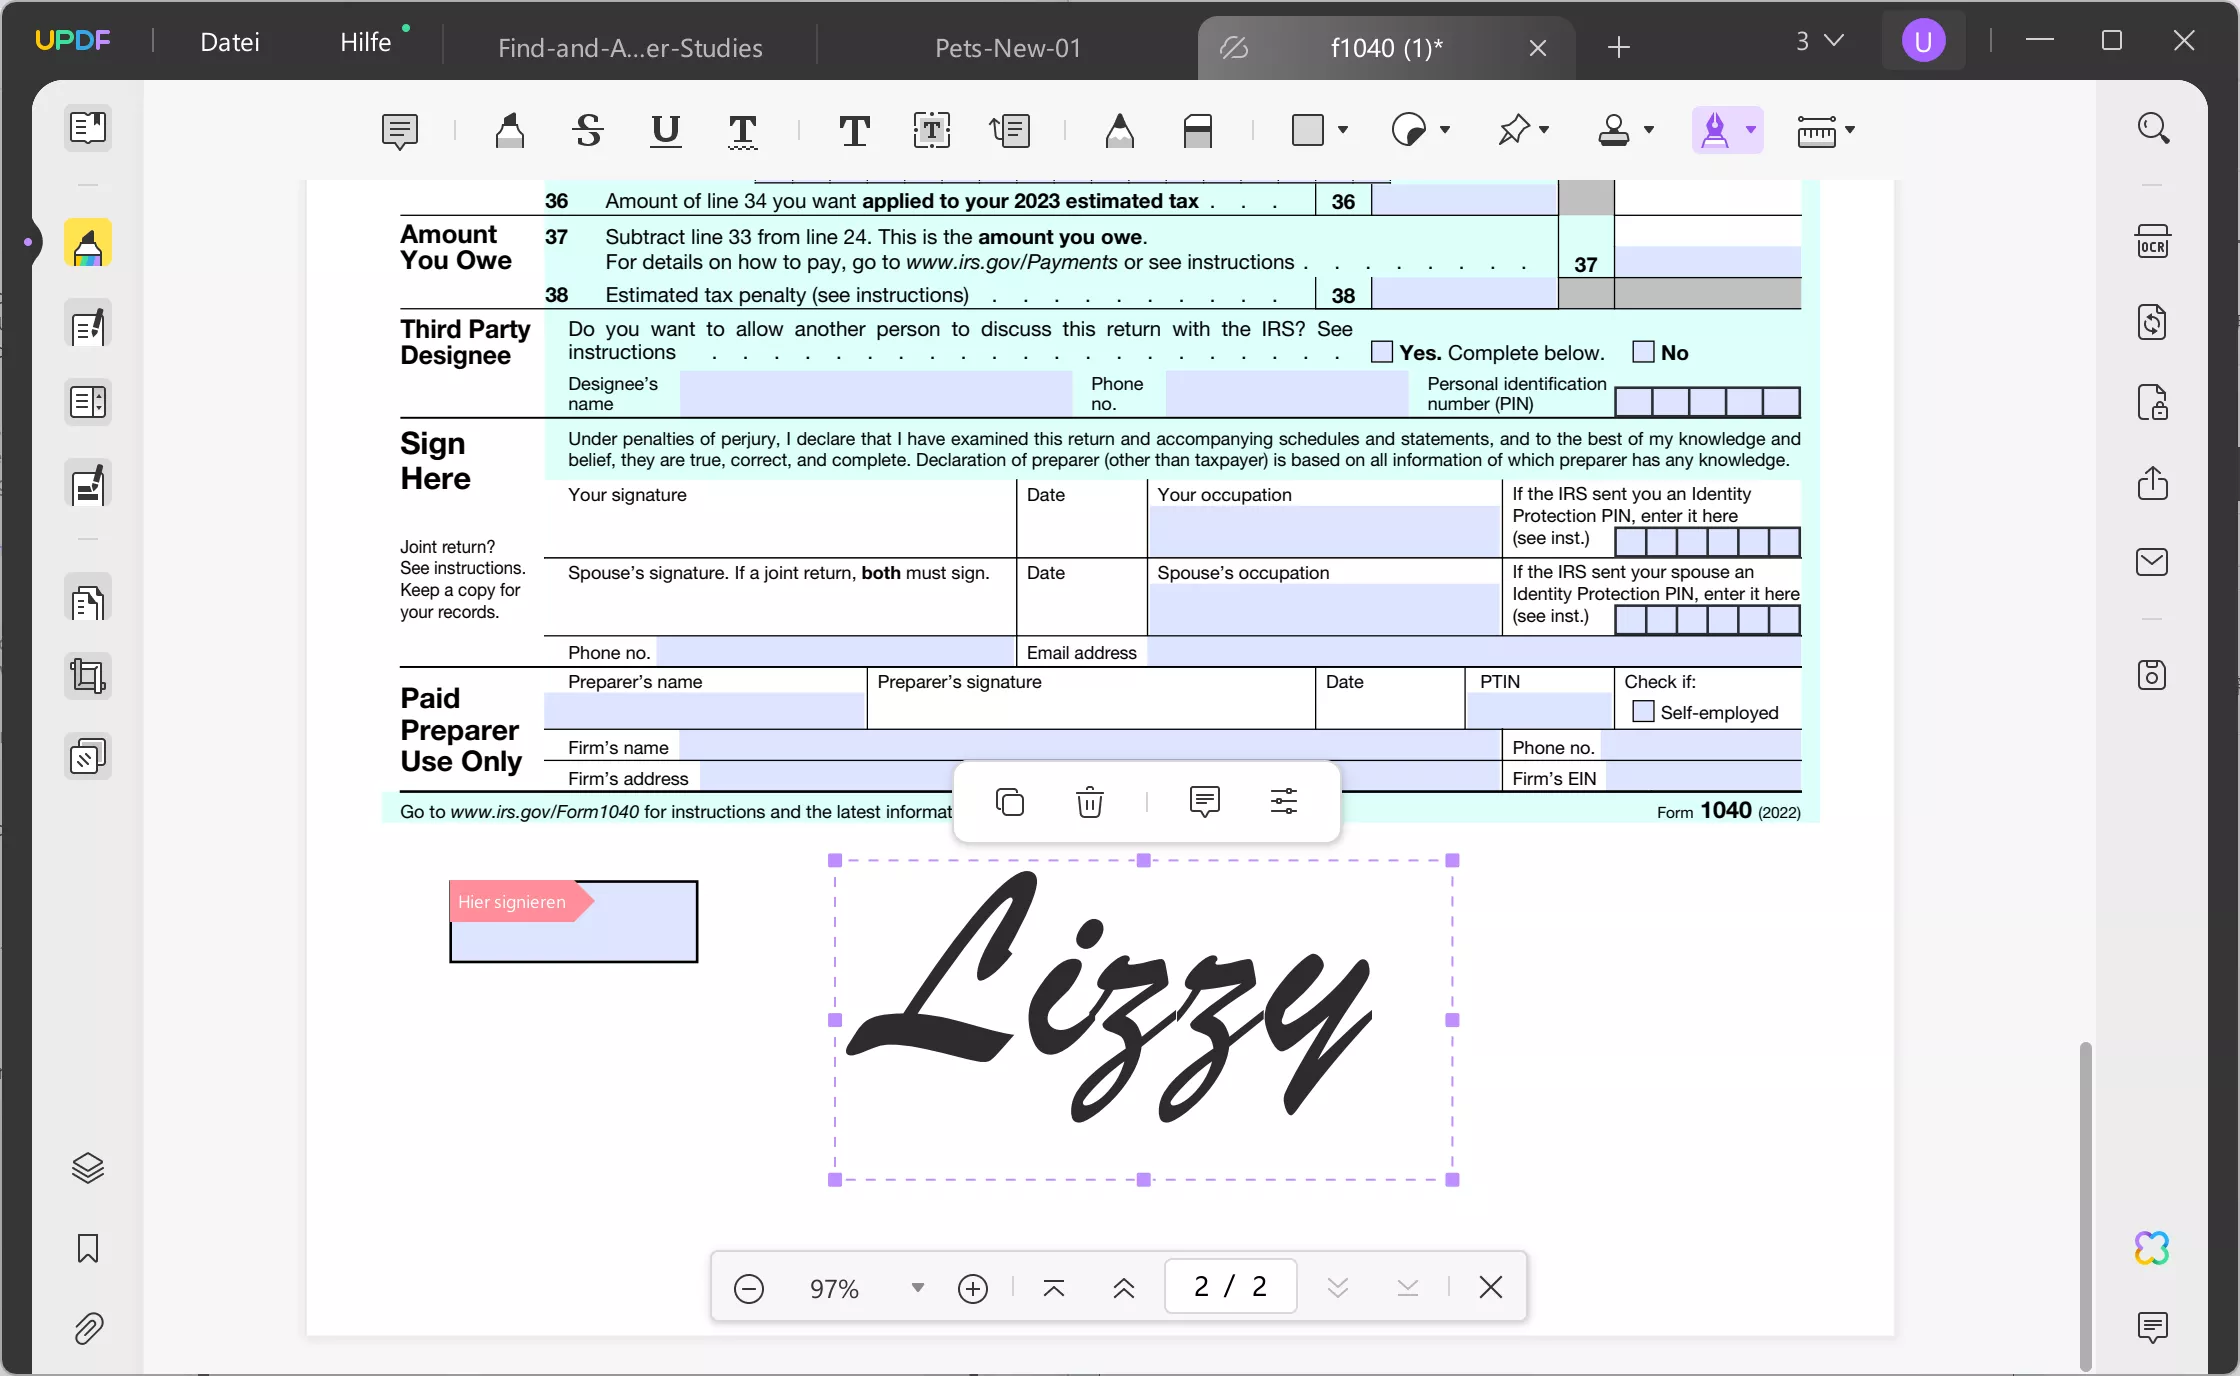Viewport: 2240px width, 1376px height.
Task: Click the Hier signieren signature field
Action: point(573,922)
